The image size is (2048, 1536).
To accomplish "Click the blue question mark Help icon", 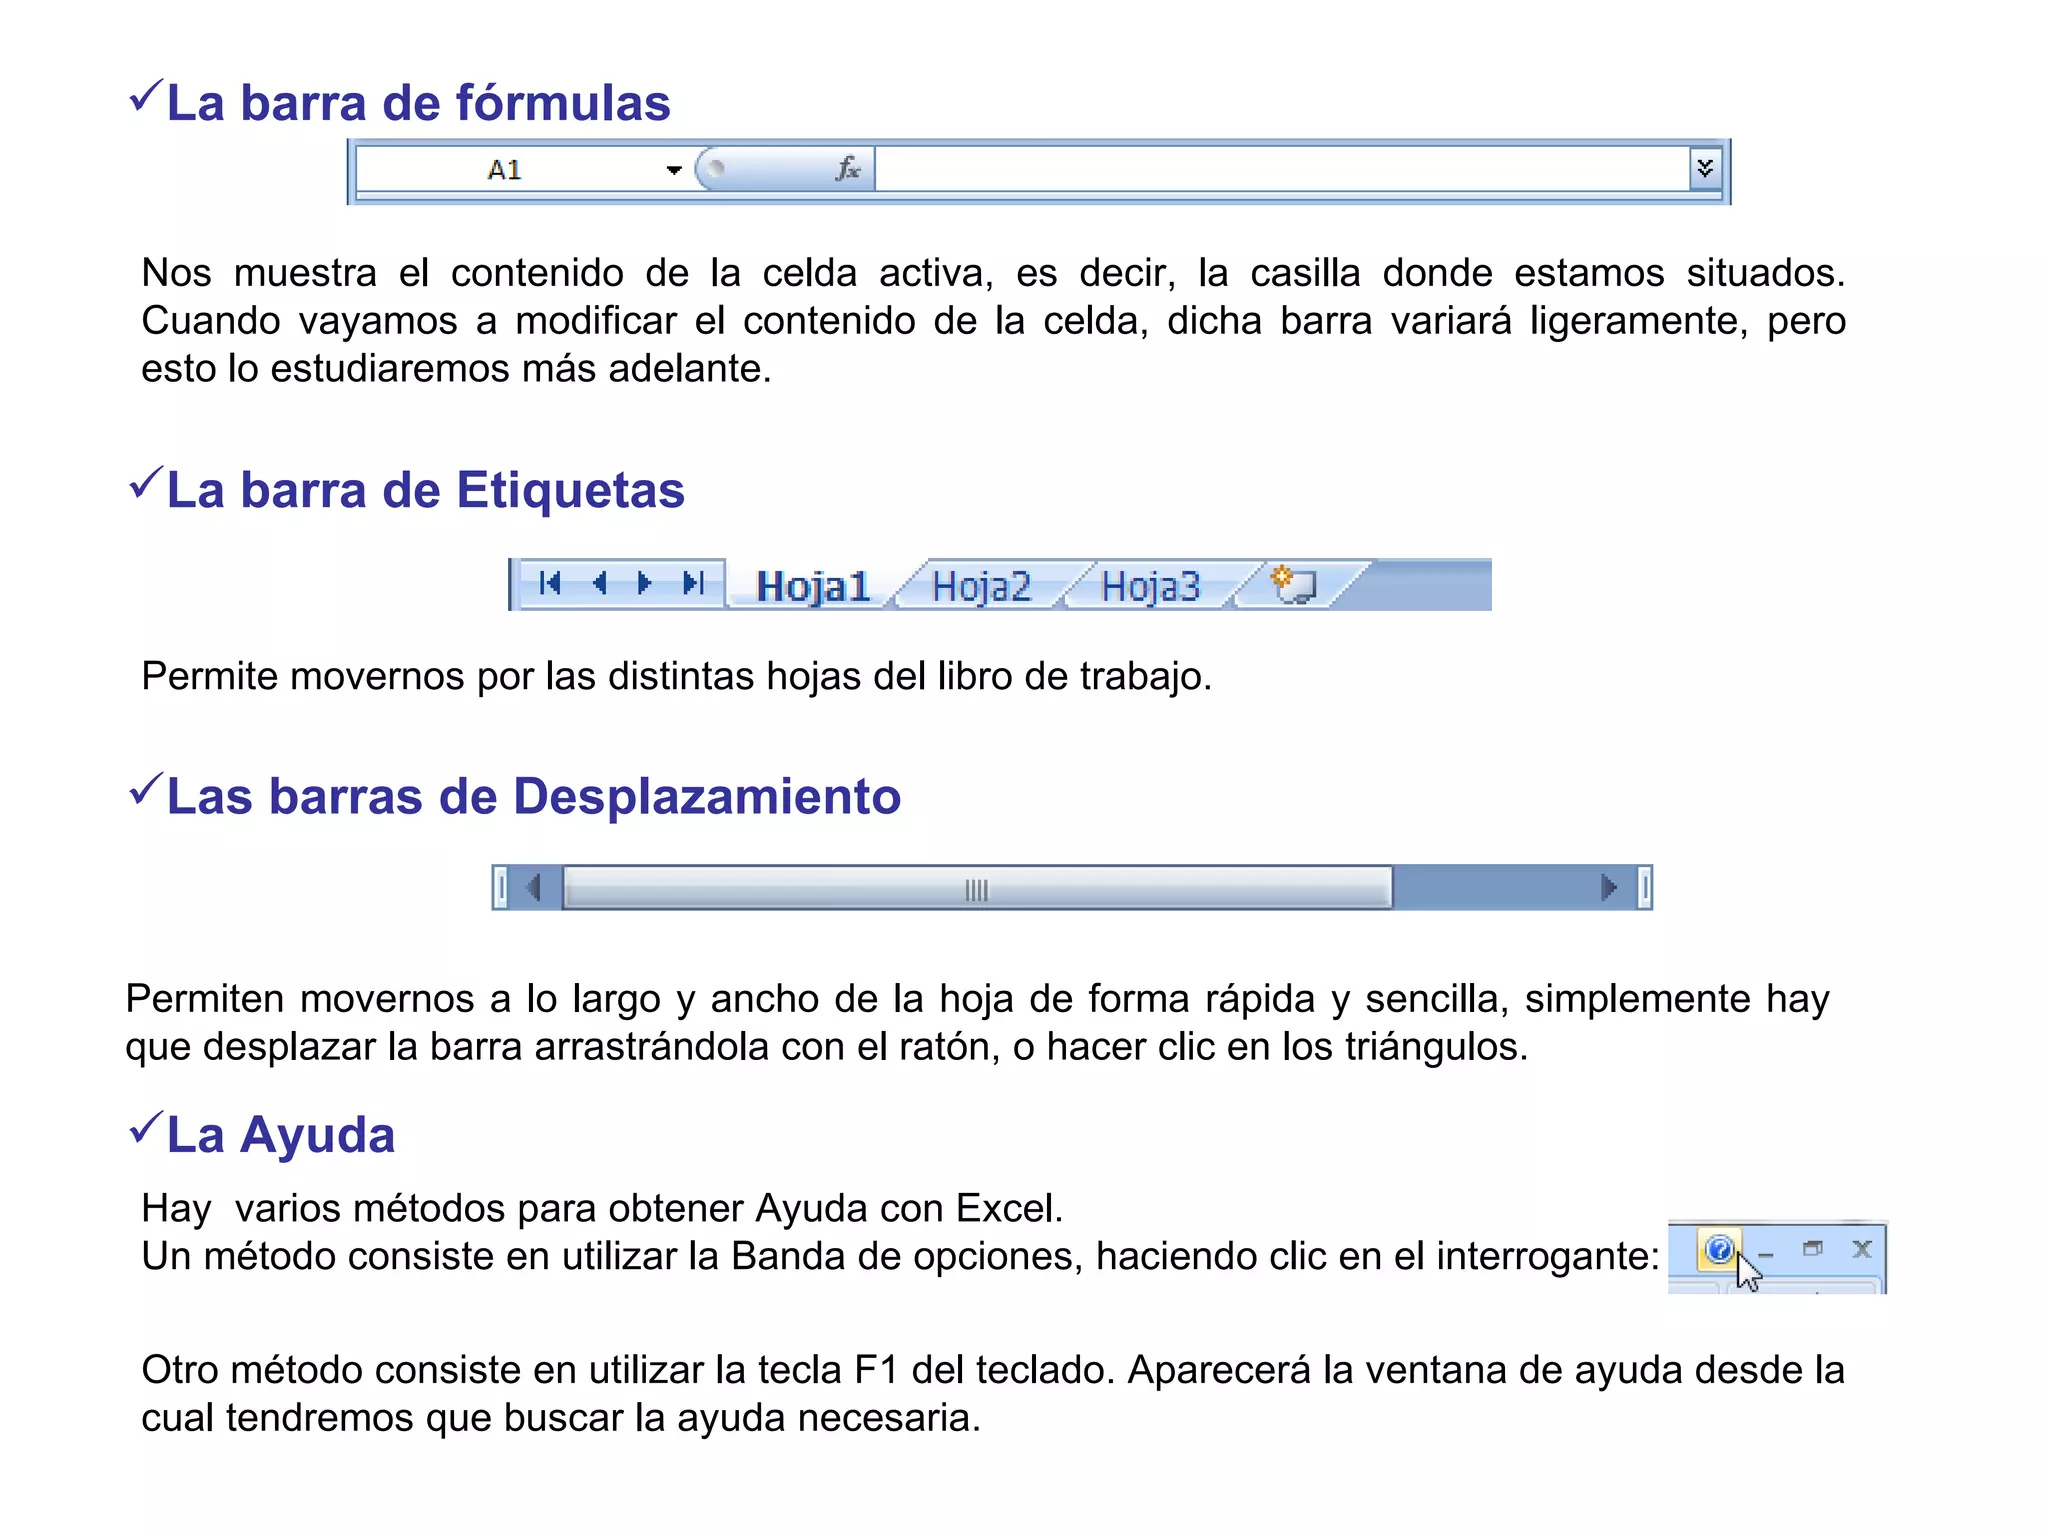I will 1719,1249.
